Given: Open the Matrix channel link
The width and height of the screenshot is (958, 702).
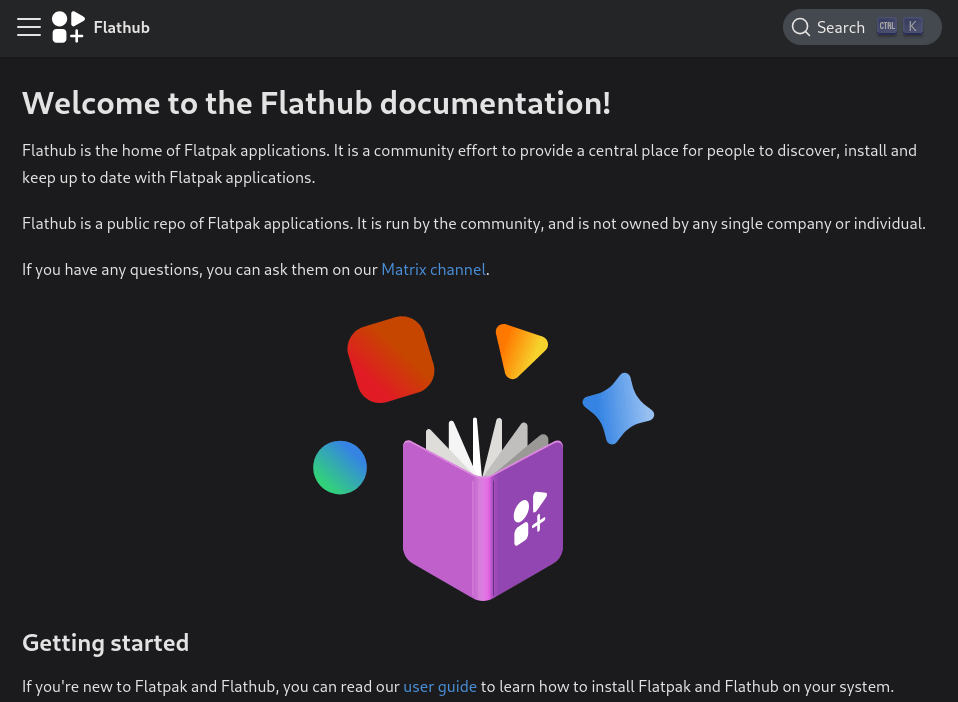Looking at the screenshot, I should click(x=433, y=269).
